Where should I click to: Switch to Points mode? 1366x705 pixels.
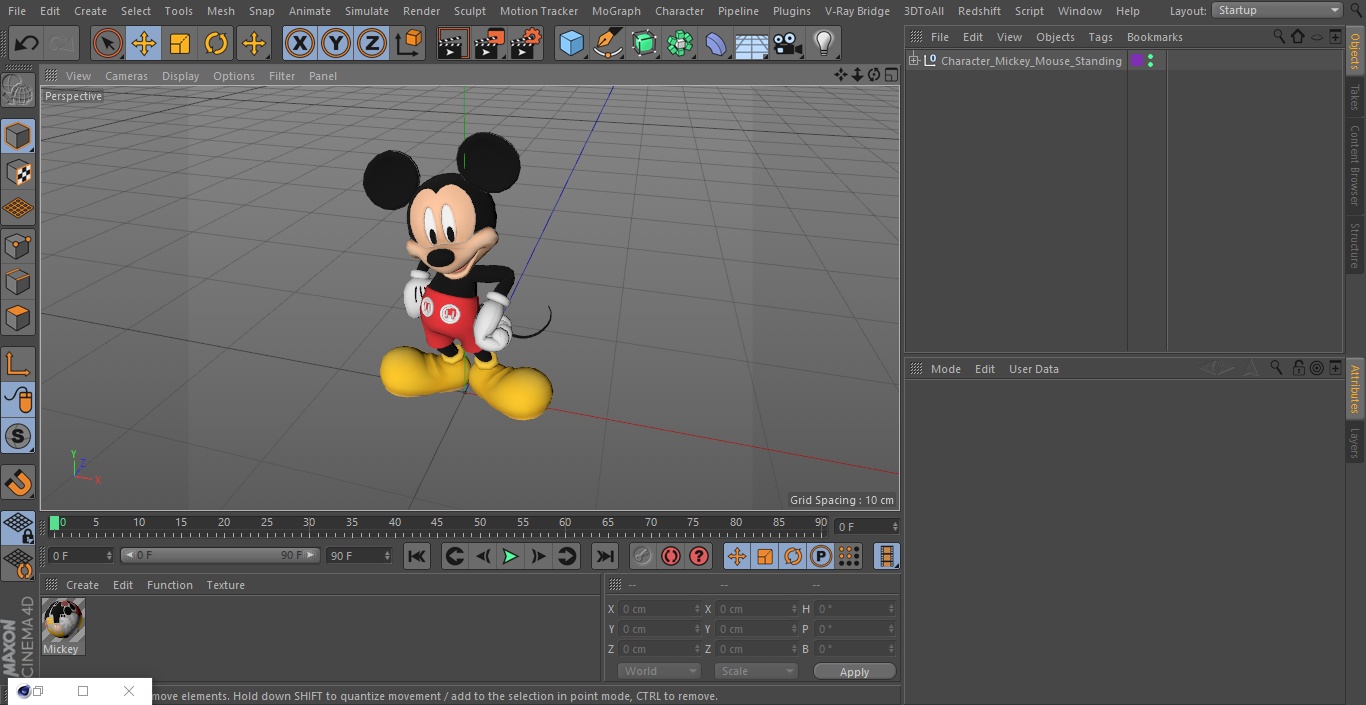(18, 245)
